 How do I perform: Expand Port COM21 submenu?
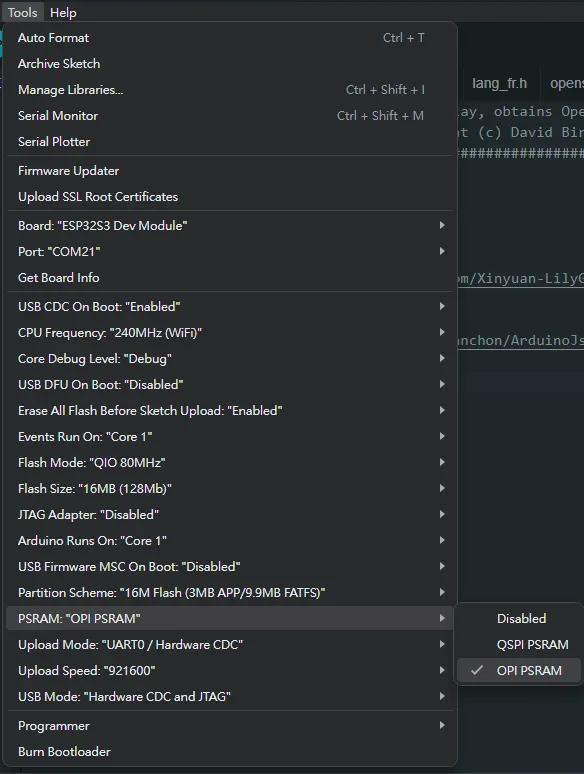[x=230, y=252]
